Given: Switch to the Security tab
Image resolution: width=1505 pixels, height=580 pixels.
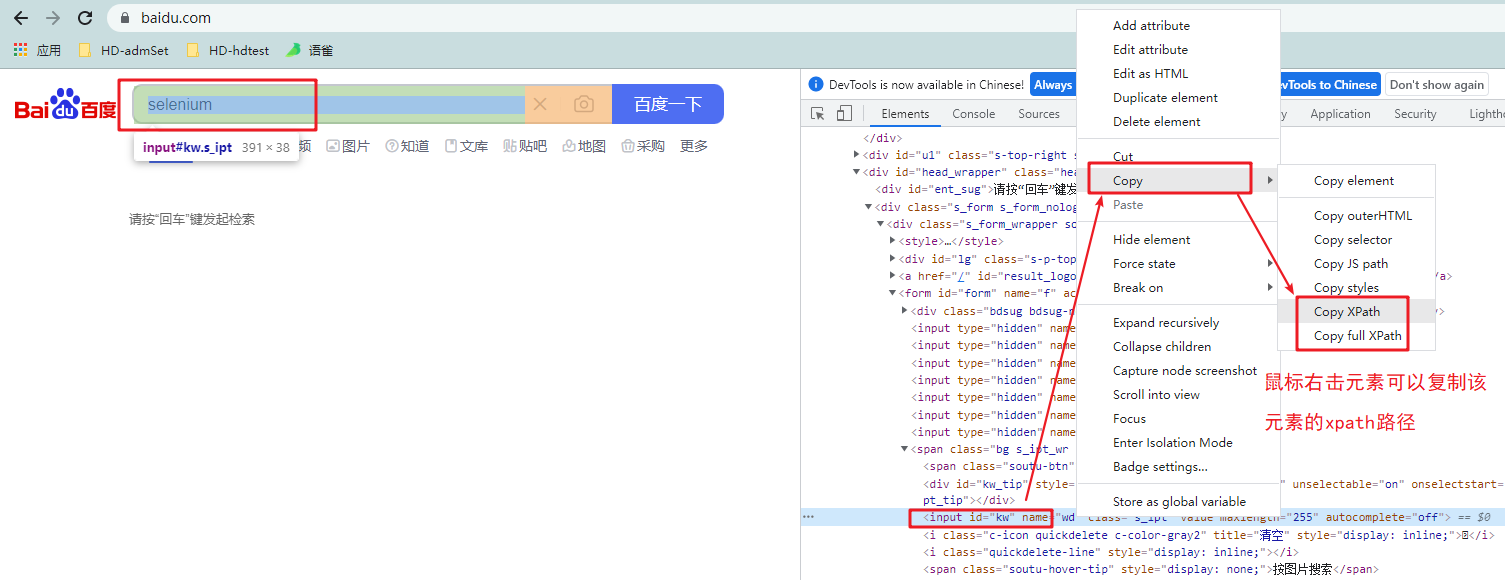Looking at the screenshot, I should pos(1415,114).
